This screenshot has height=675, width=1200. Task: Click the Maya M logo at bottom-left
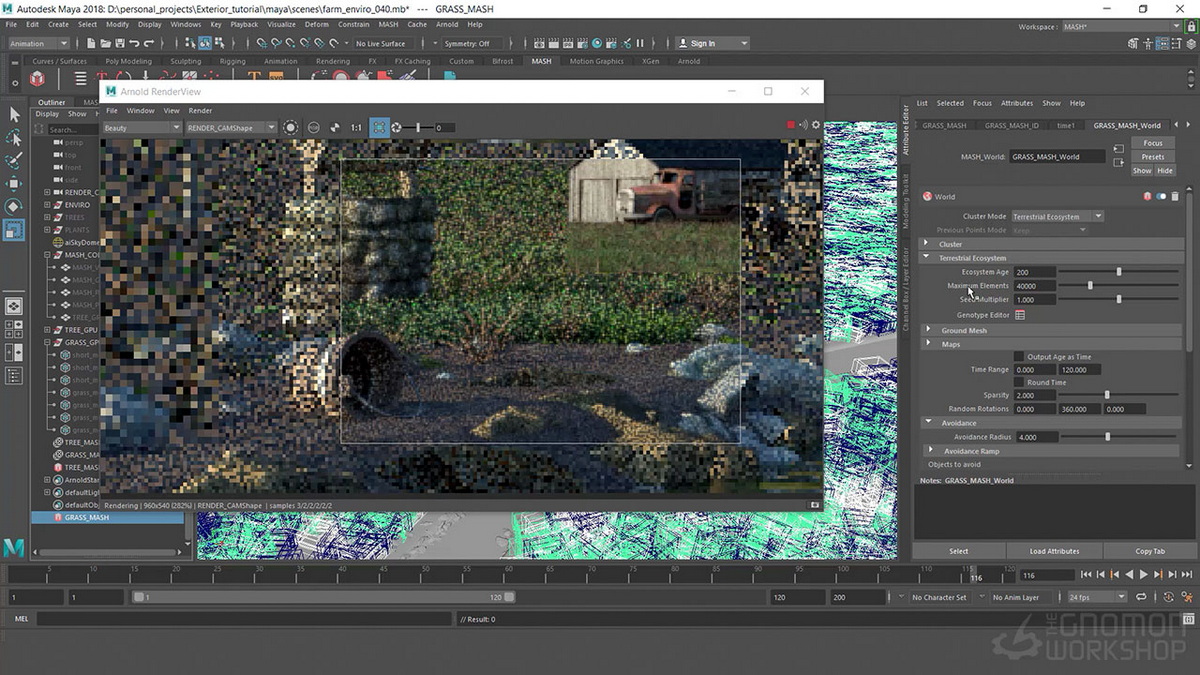(14, 546)
